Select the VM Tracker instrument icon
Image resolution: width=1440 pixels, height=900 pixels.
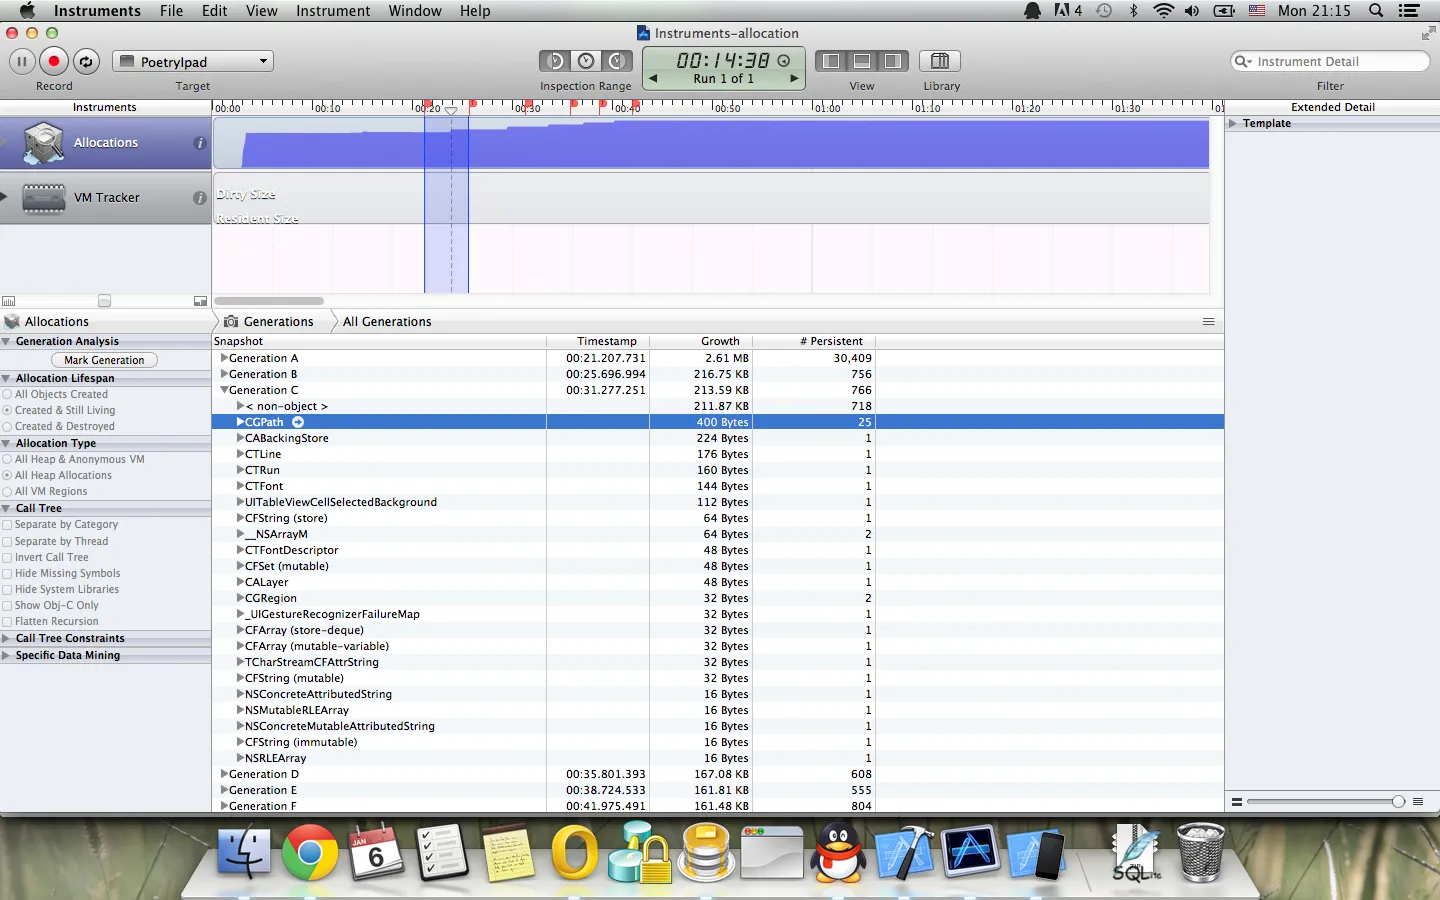click(x=44, y=198)
